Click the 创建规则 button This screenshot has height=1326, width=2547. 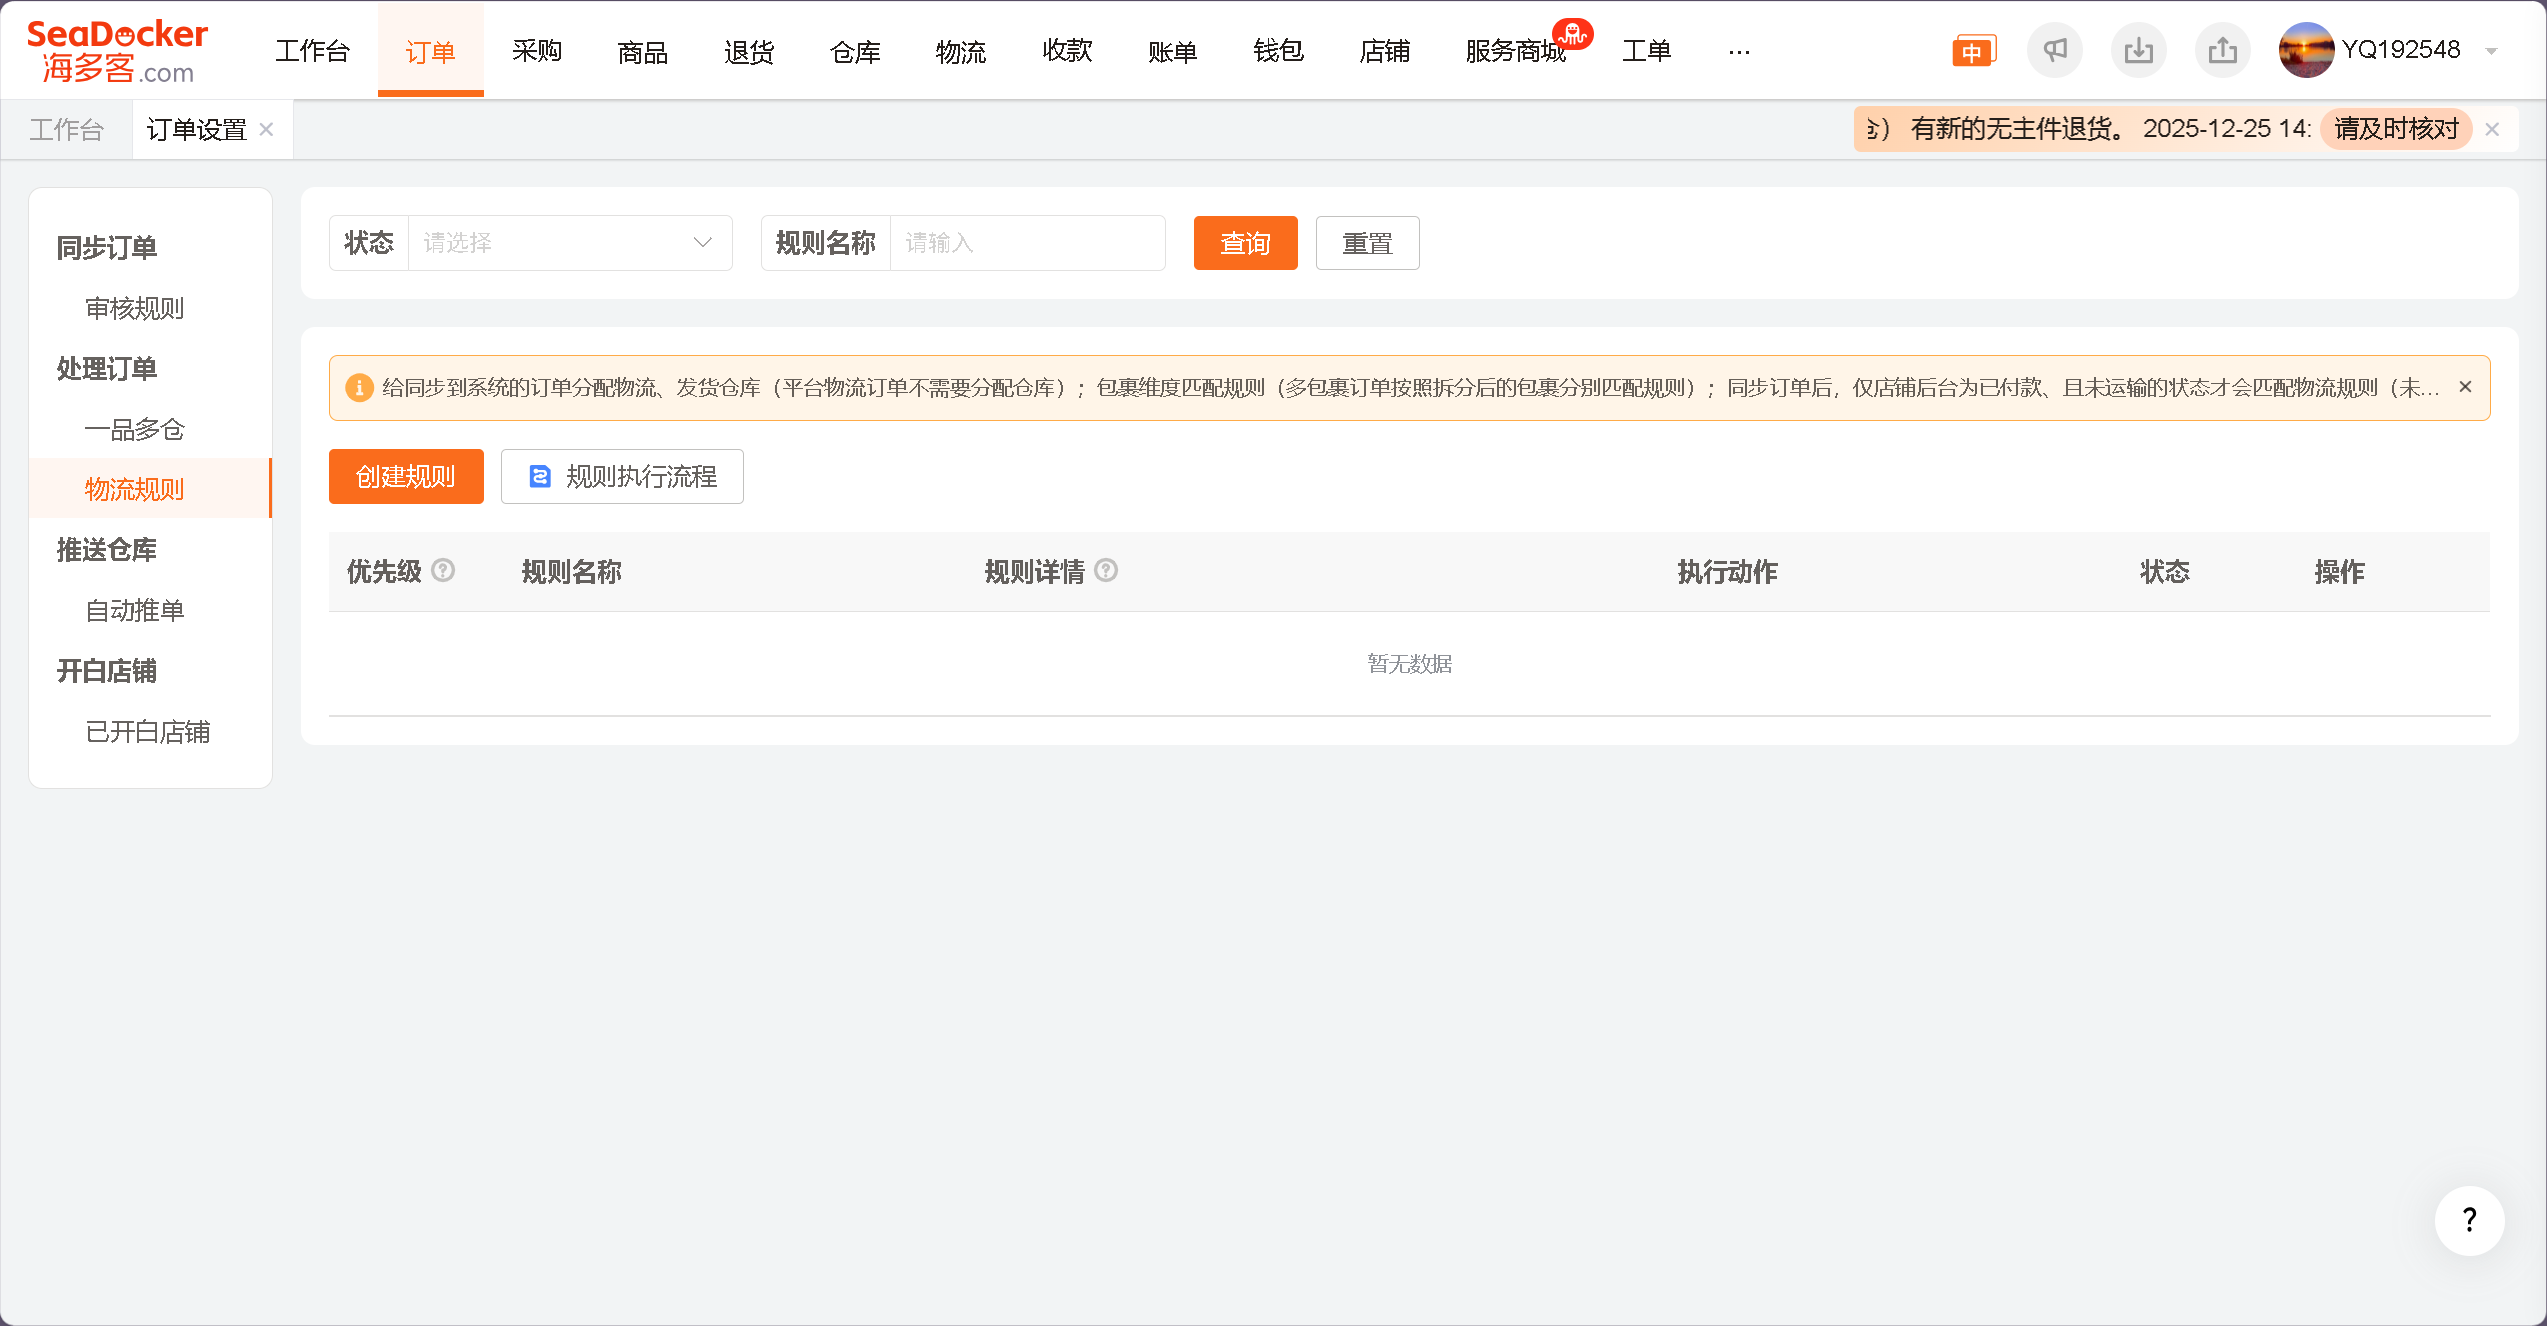pos(406,476)
